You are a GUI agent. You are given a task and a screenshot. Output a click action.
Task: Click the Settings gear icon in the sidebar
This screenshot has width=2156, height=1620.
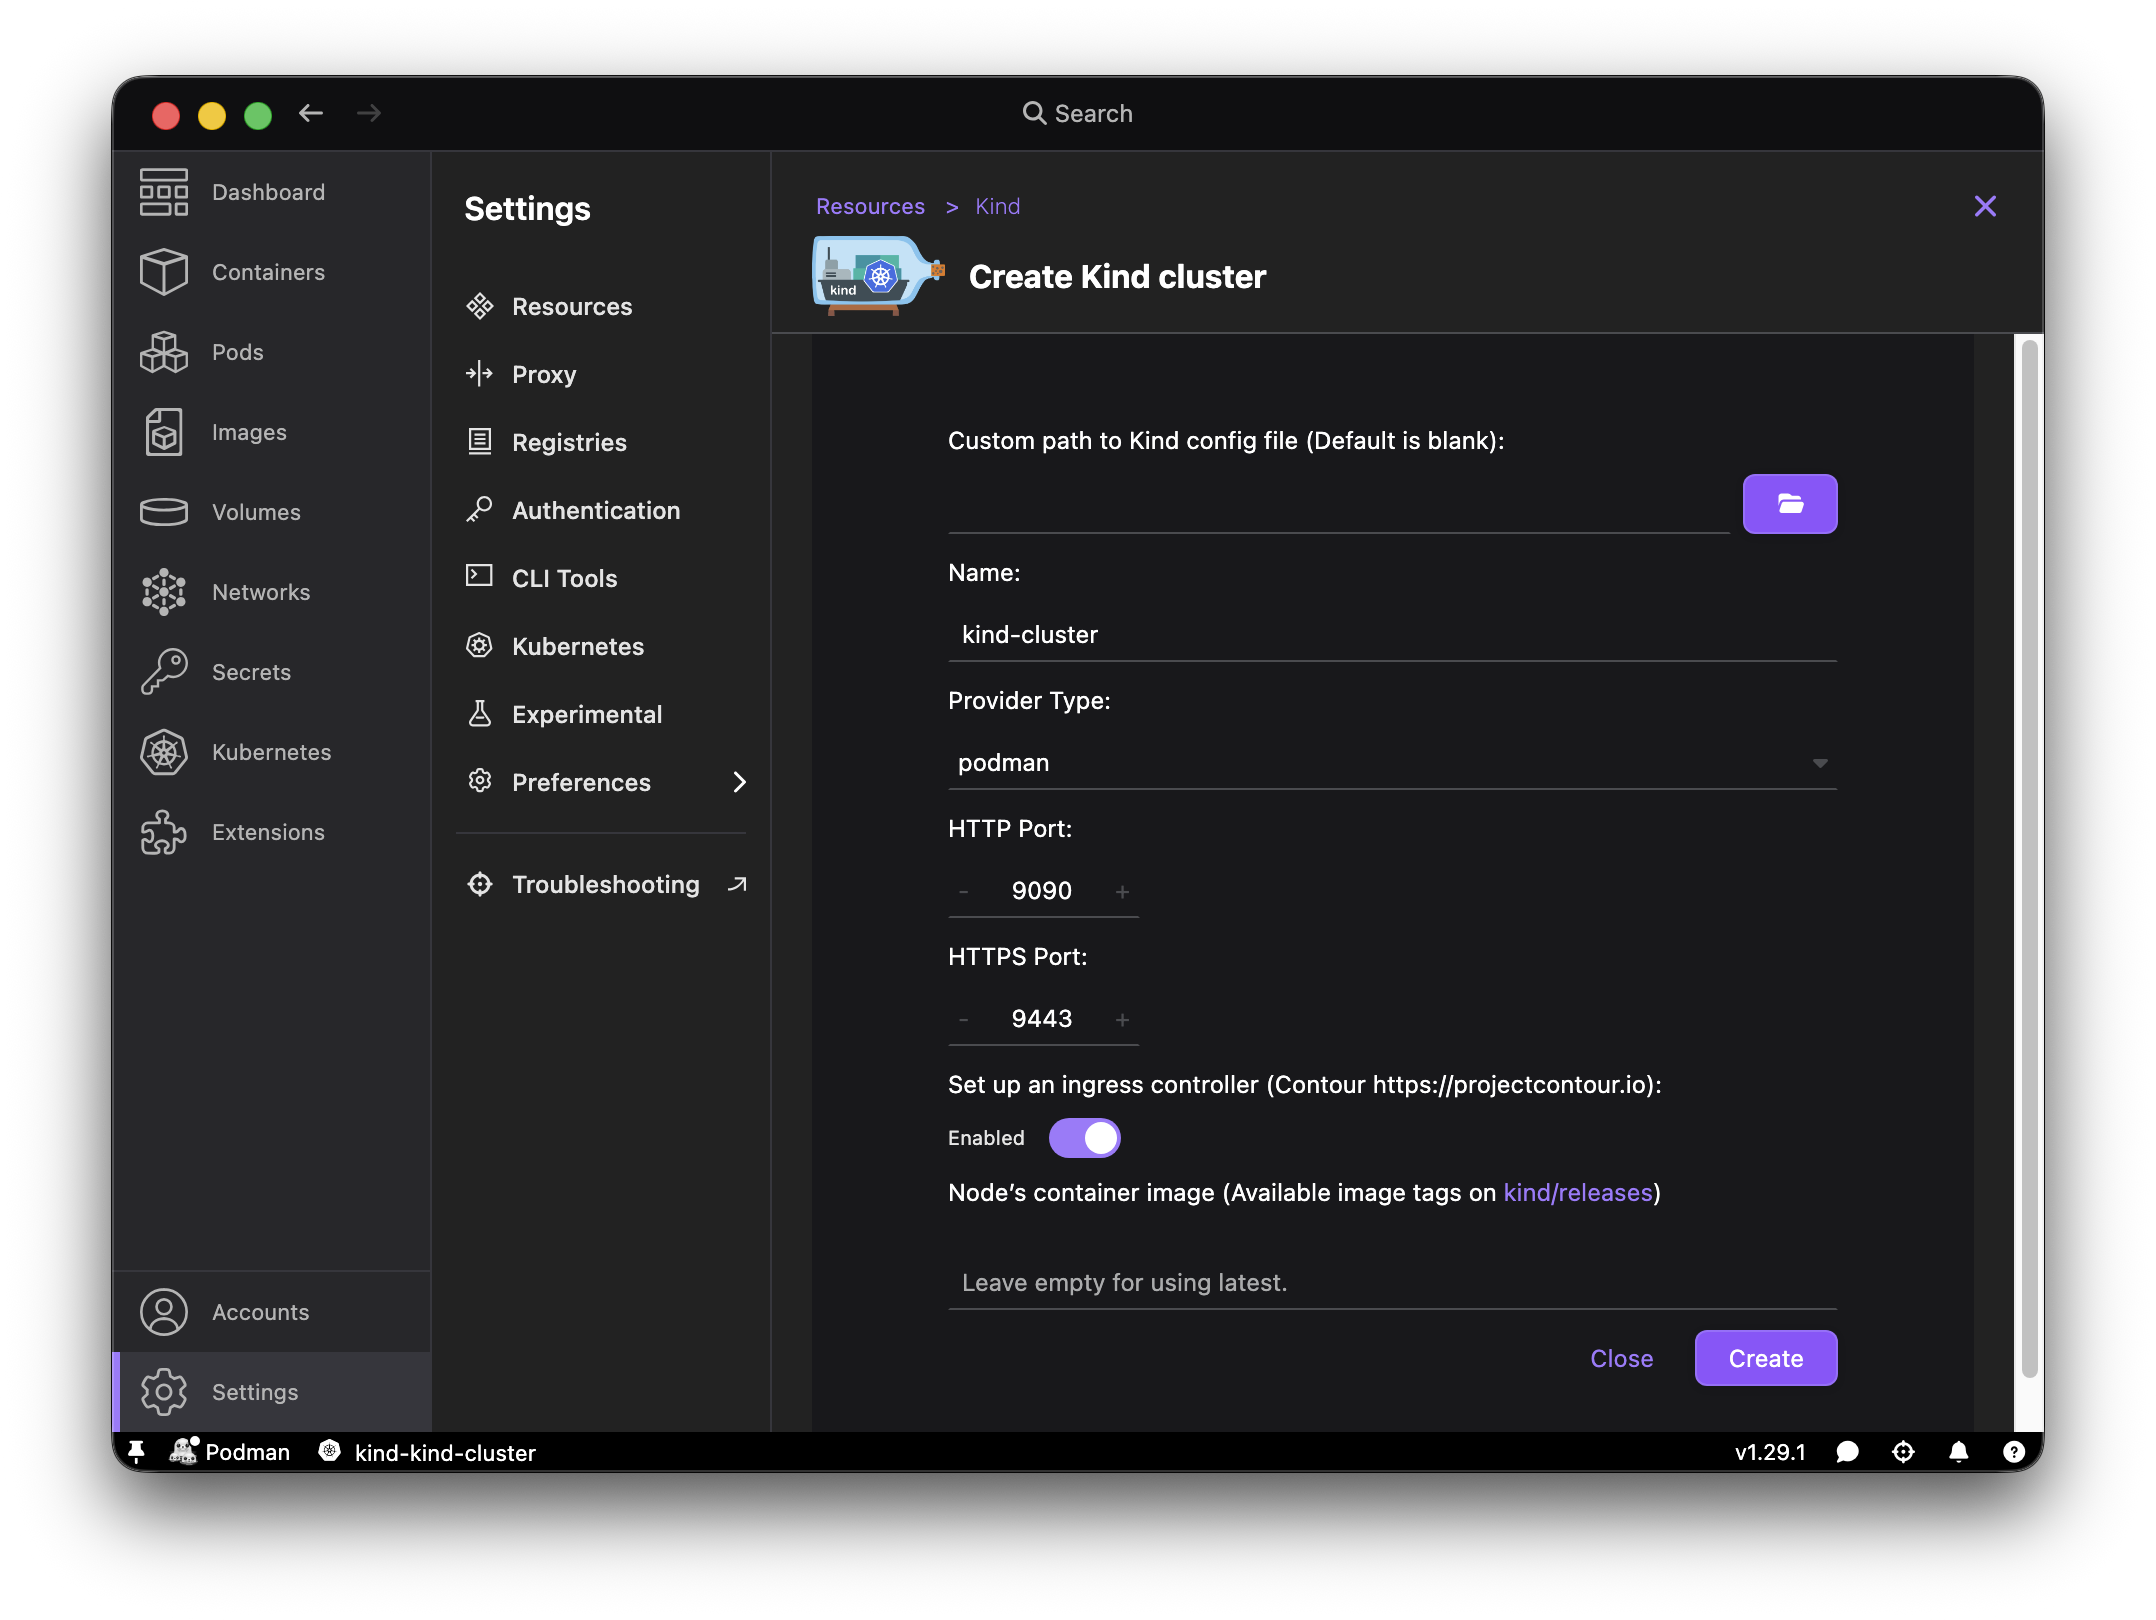[164, 1392]
